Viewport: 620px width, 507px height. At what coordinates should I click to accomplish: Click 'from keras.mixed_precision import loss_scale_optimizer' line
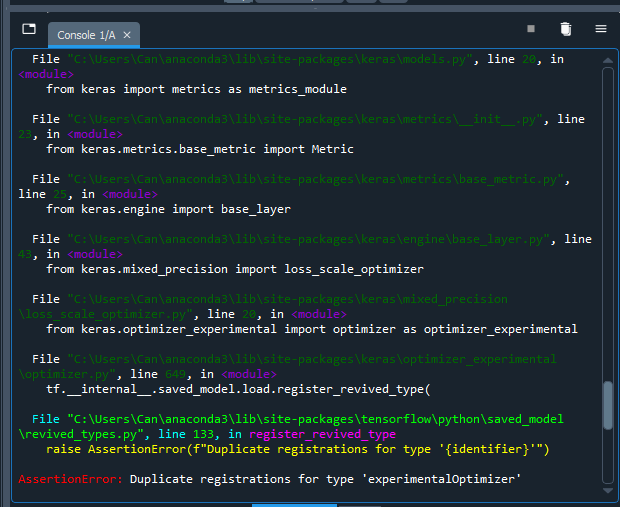pos(235,269)
